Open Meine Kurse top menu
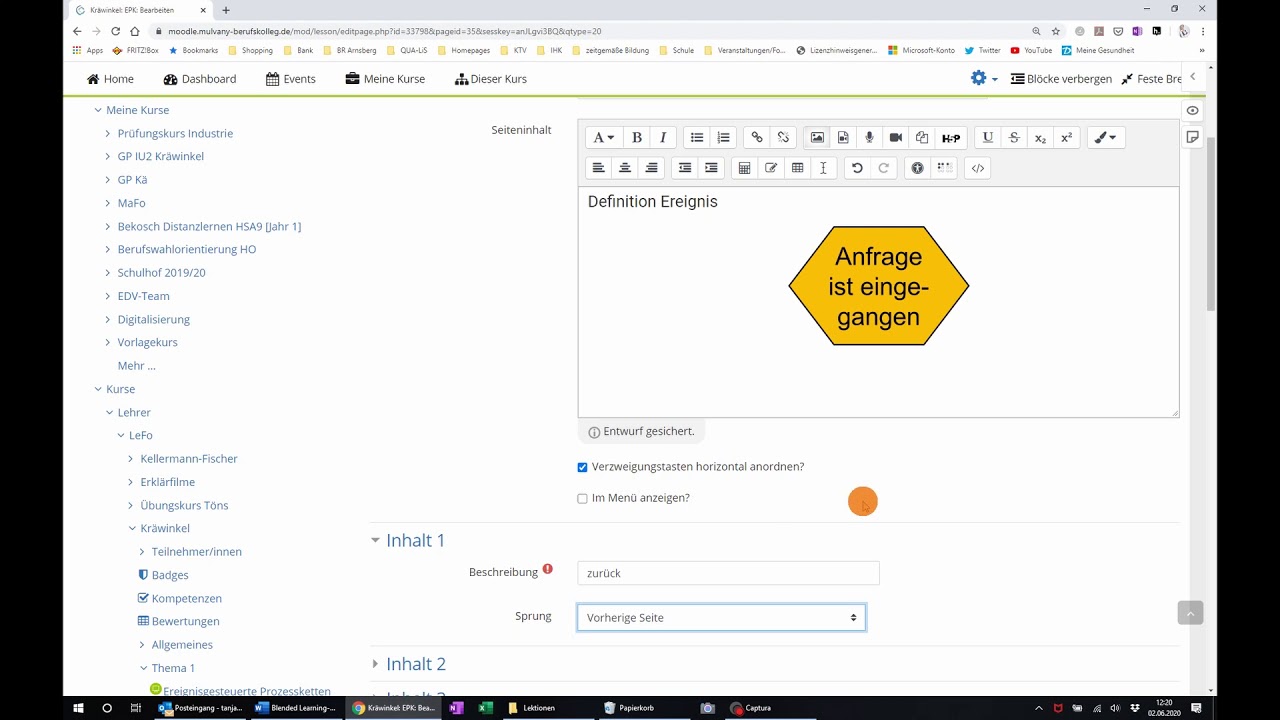This screenshot has height=720, width=1280. tap(385, 79)
